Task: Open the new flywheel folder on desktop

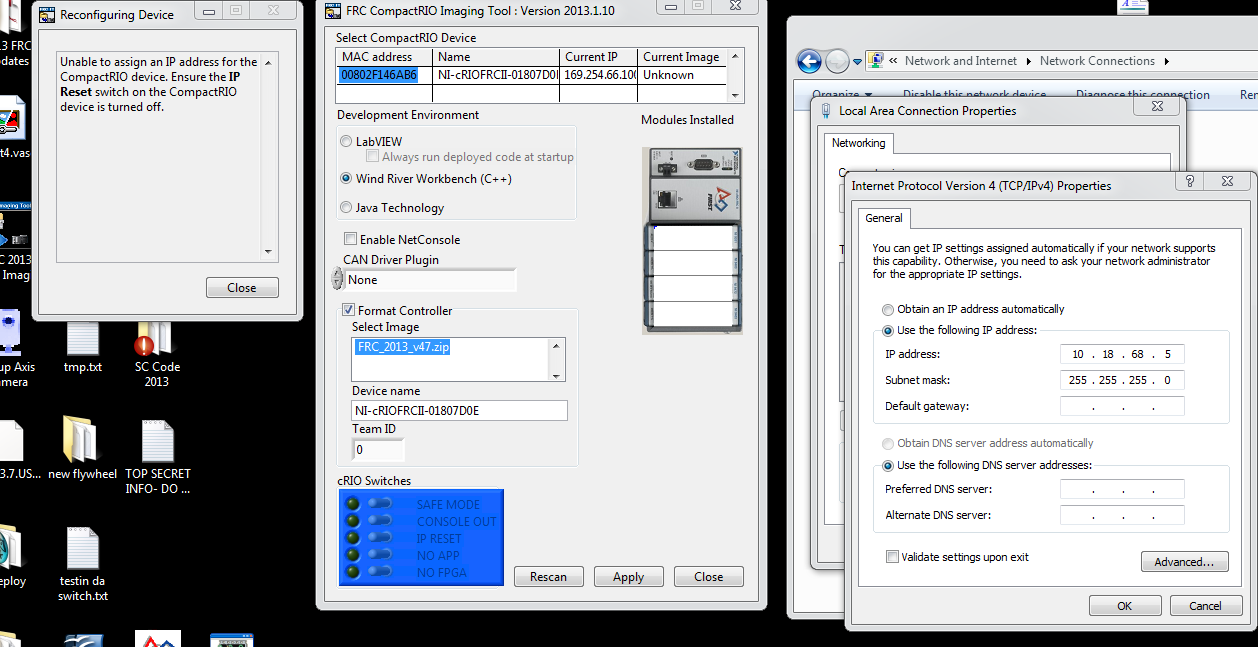Action: (83, 447)
